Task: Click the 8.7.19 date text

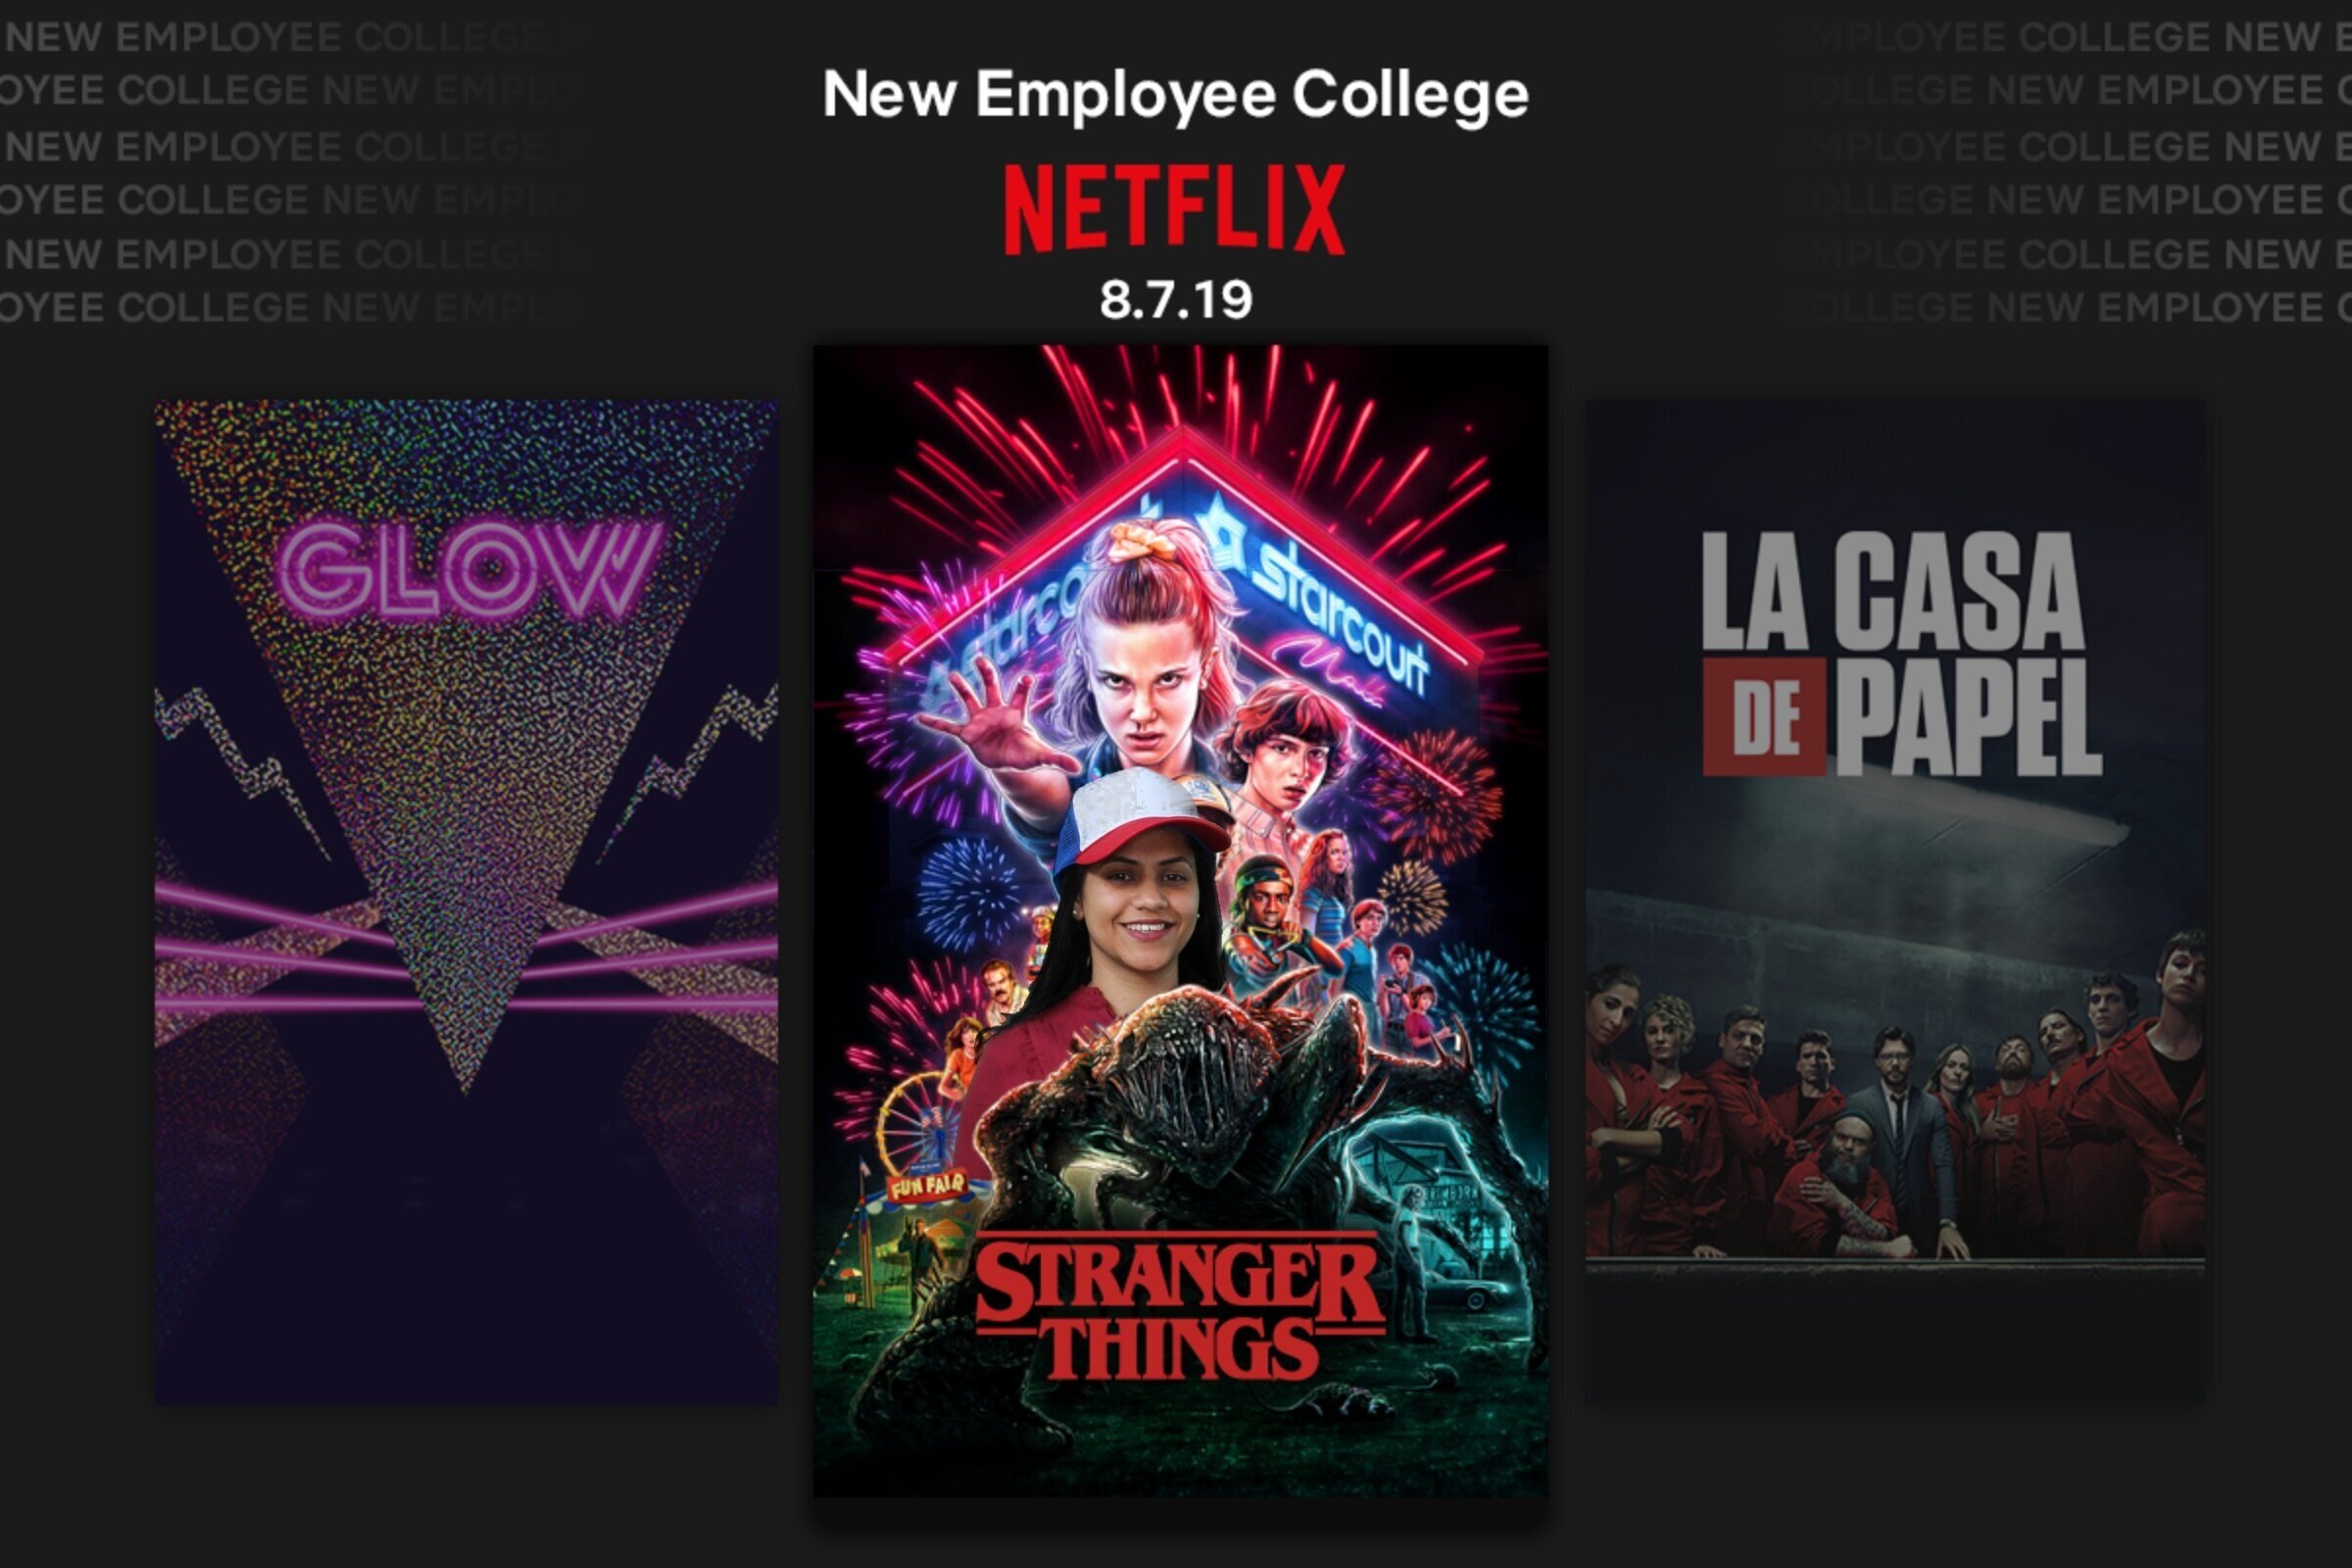Action: (x=1176, y=299)
